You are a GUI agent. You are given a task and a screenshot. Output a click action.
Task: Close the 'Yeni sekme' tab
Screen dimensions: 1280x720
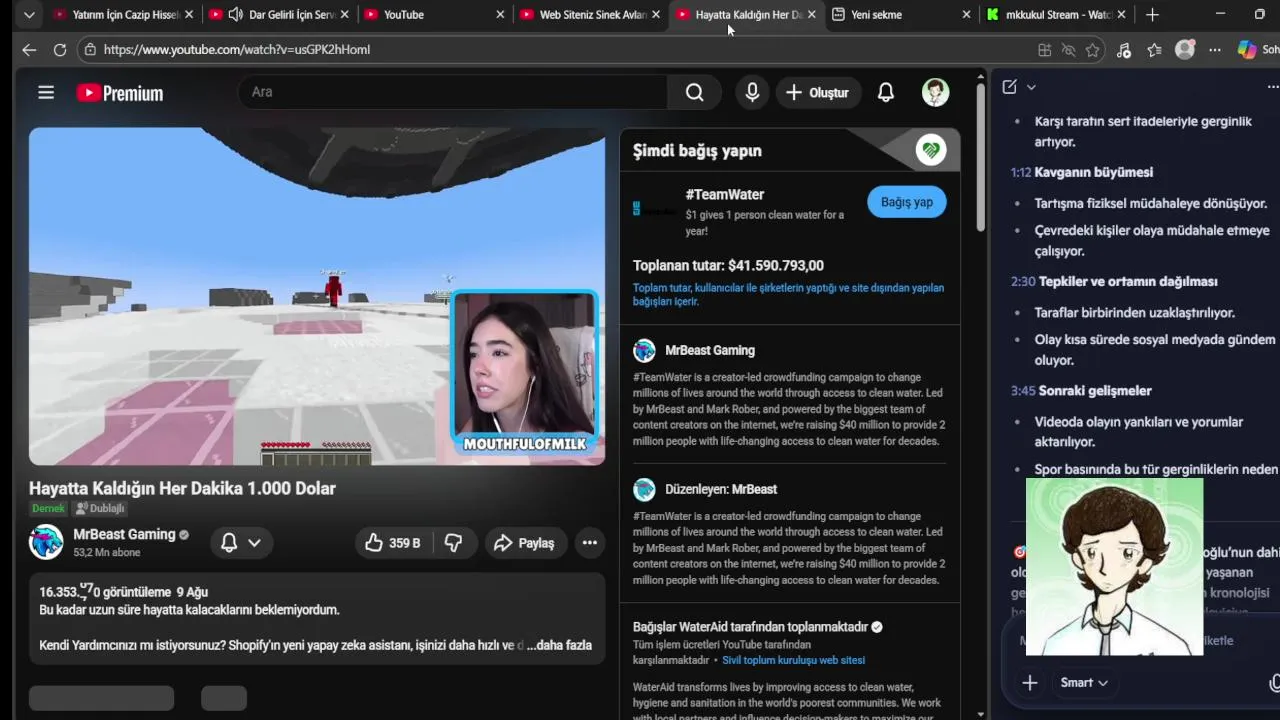pyautogui.click(x=966, y=15)
